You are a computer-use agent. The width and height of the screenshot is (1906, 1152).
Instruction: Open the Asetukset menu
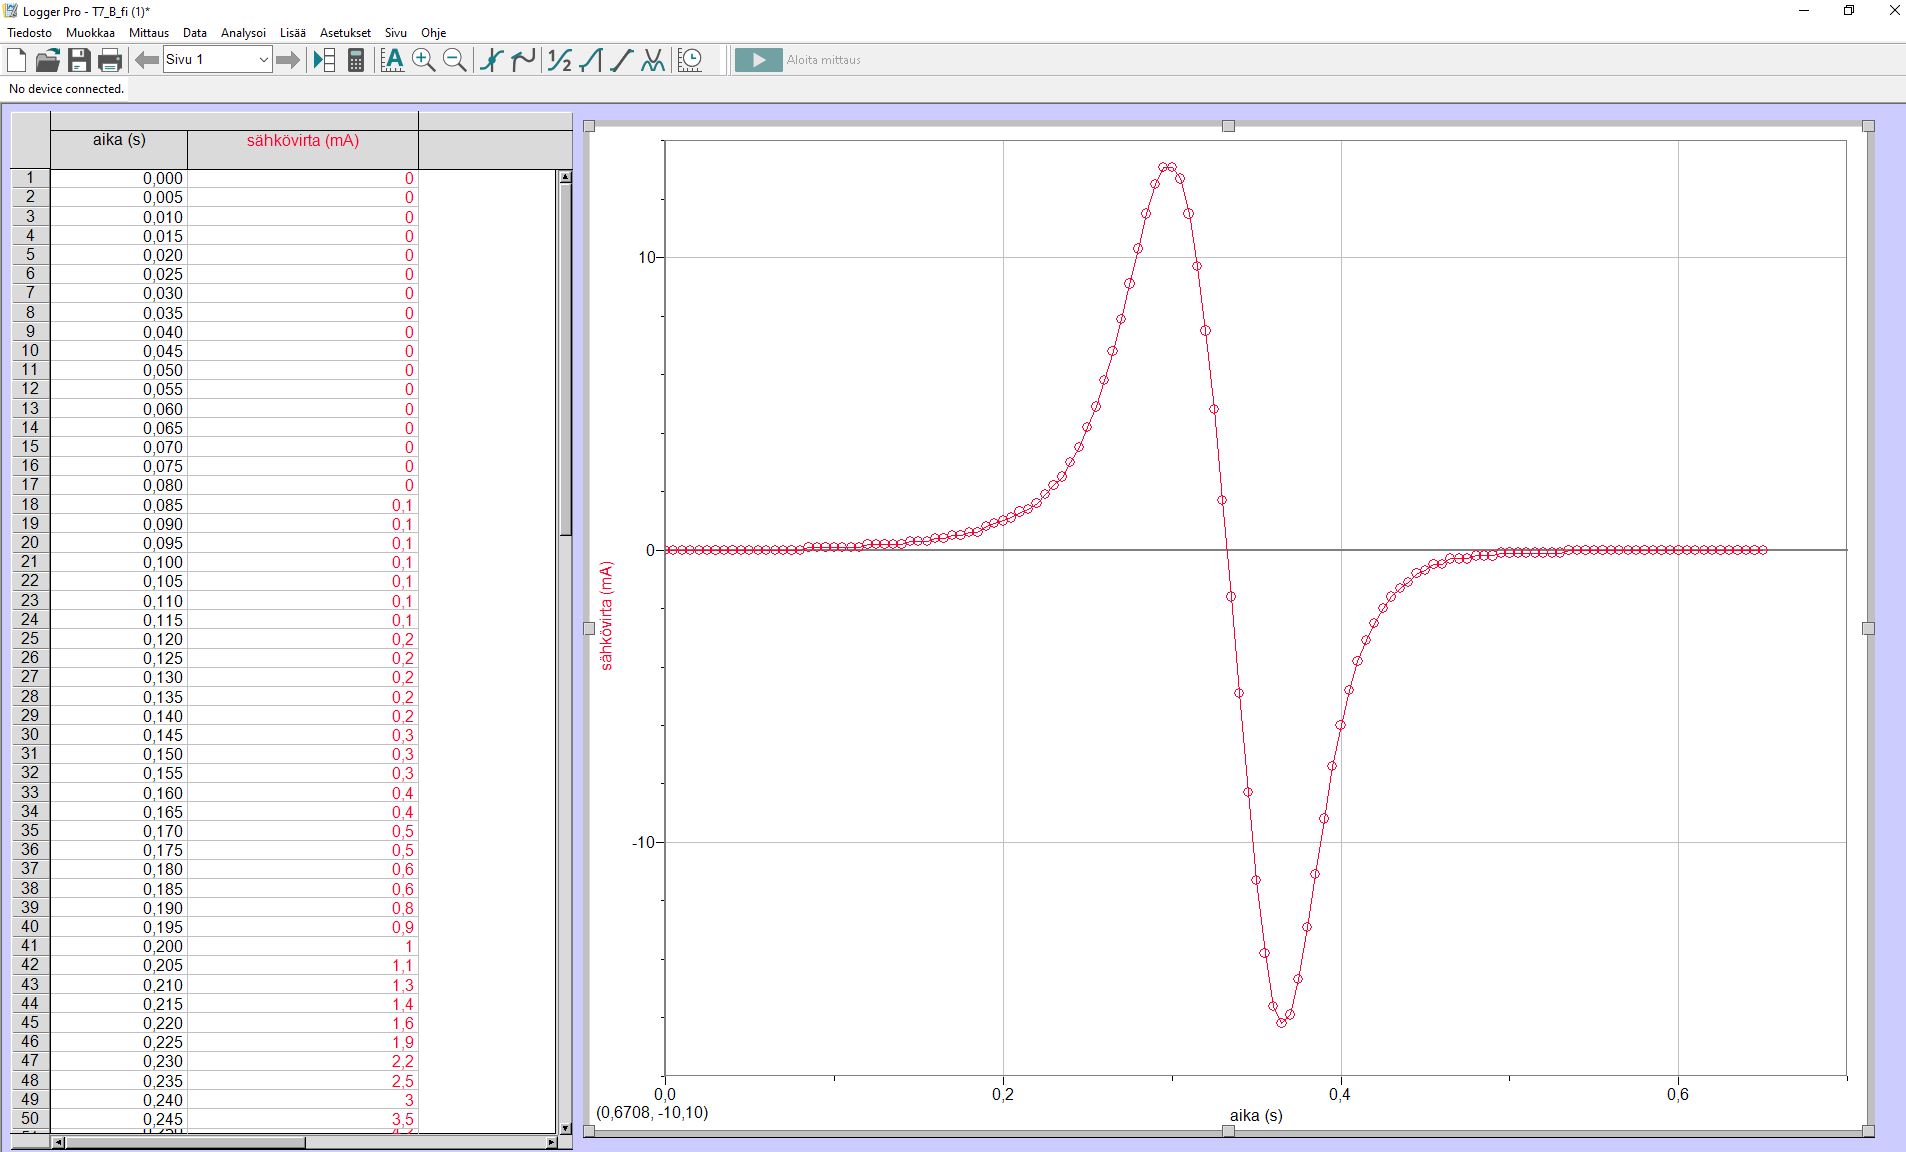tap(345, 33)
